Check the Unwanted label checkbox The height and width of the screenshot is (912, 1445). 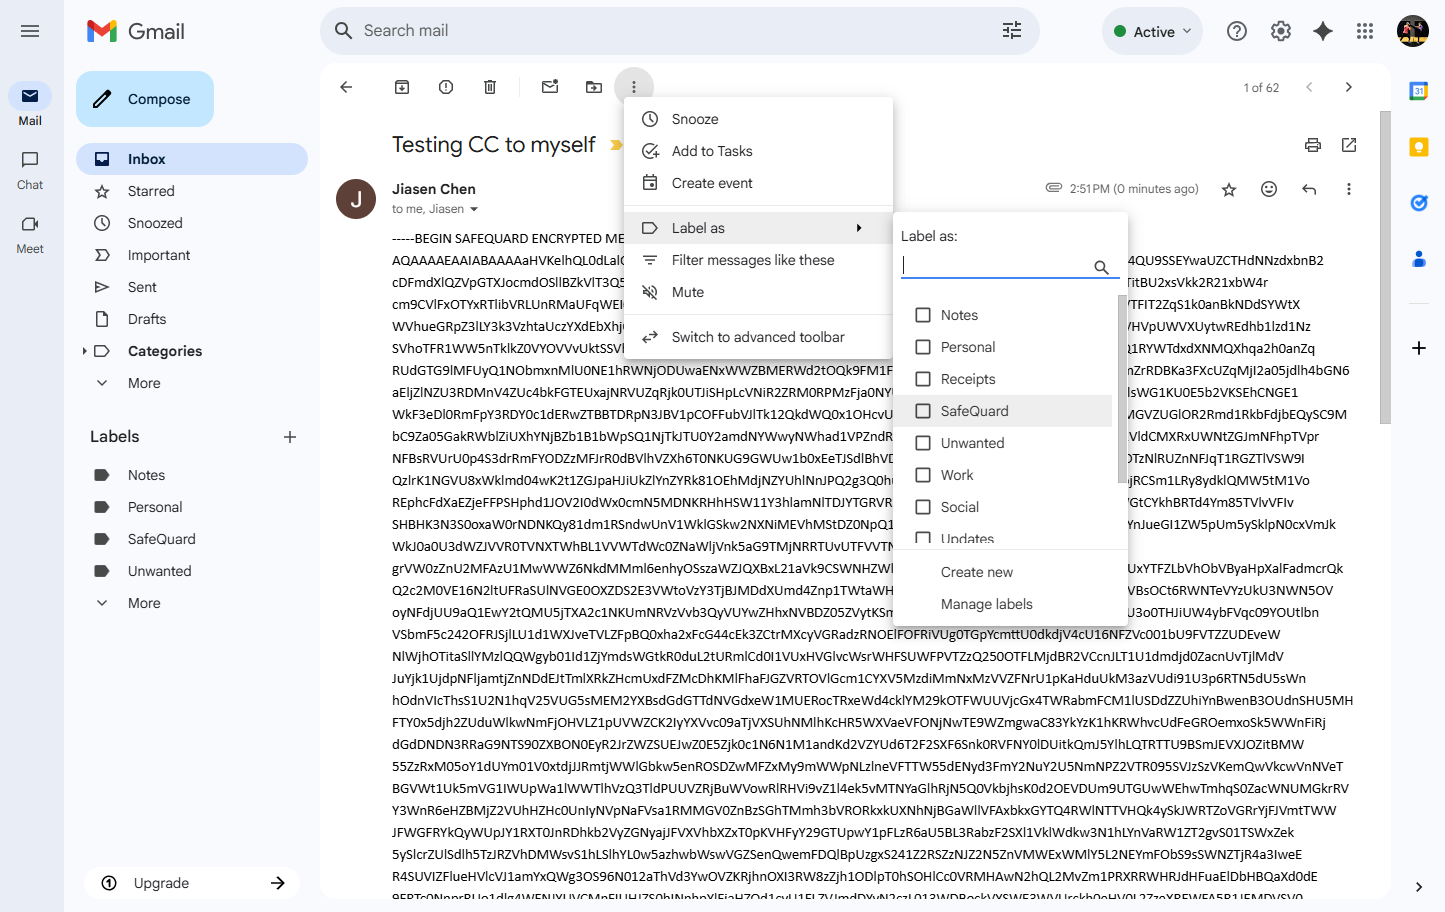point(923,443)
